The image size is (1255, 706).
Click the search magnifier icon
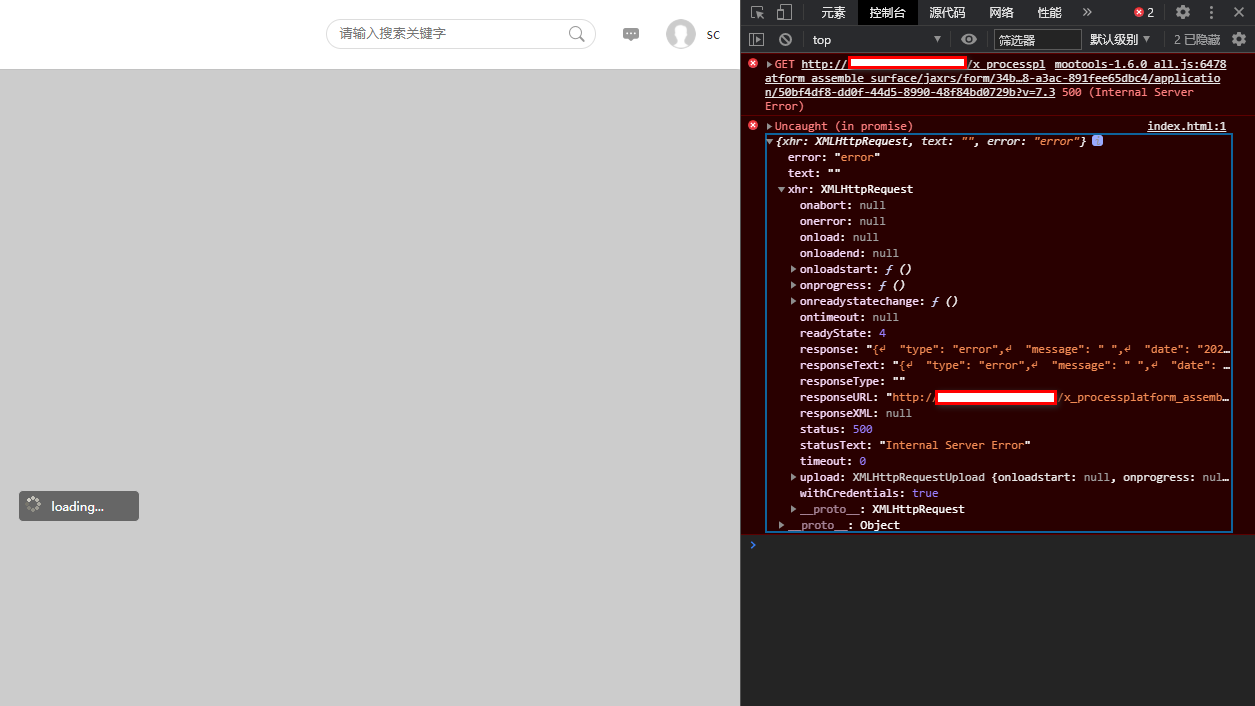pos(577,34)
